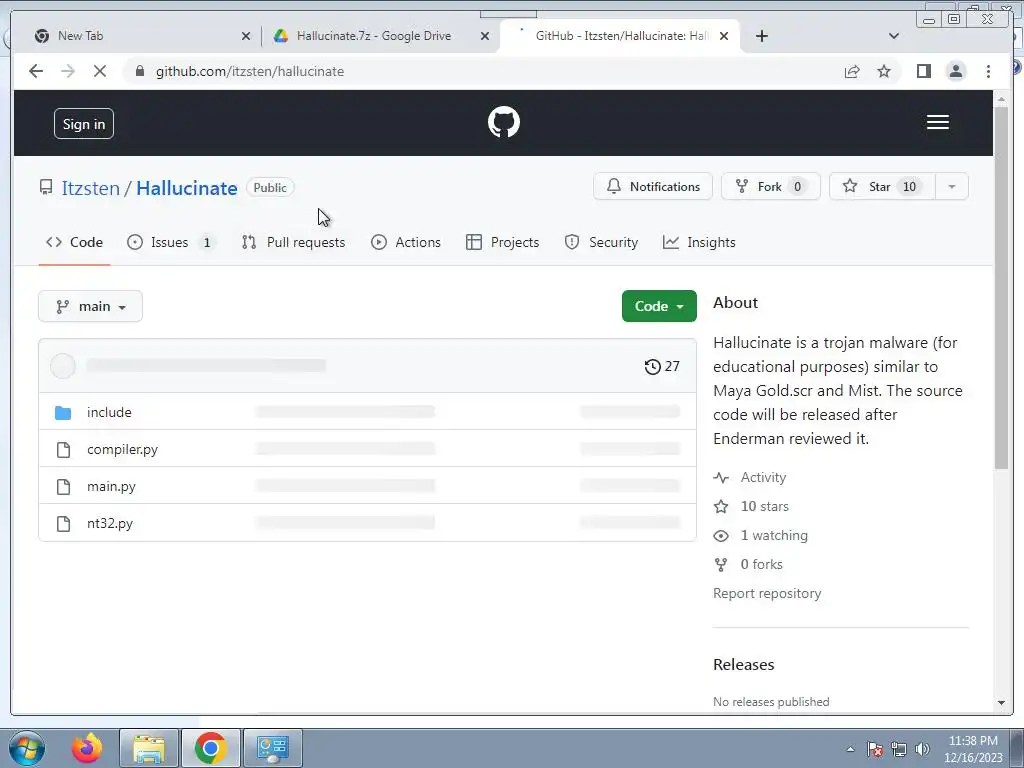Open the Issues tab

coord(170,242)
